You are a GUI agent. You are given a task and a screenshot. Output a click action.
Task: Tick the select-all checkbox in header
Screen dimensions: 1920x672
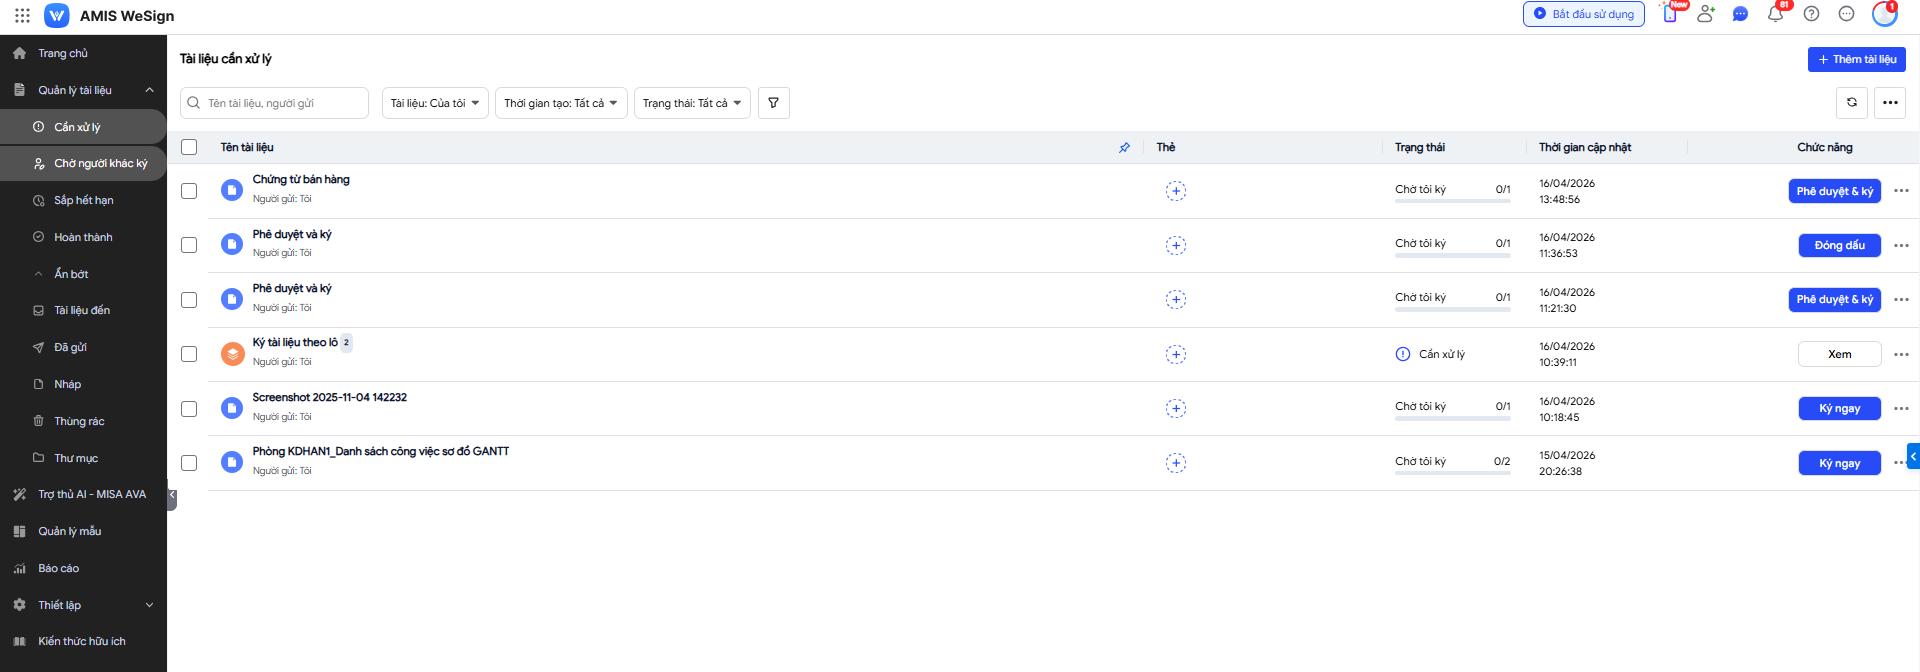click(x=189, y=147)
